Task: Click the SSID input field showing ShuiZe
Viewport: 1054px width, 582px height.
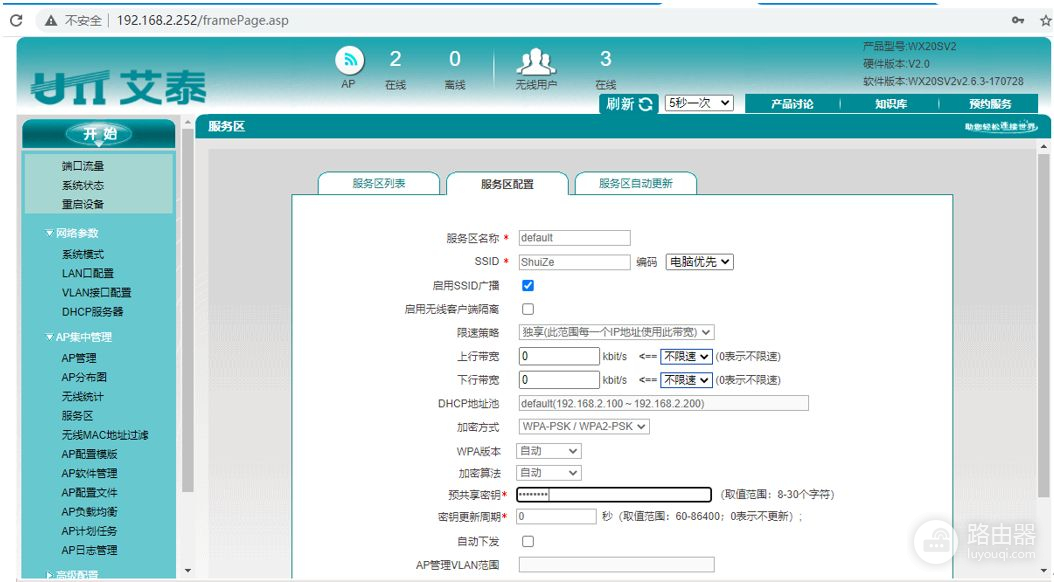Action: (573, 261)
